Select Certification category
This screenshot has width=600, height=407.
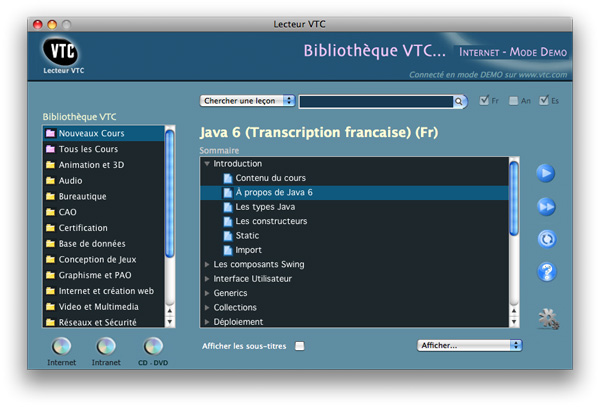point(104,228)
